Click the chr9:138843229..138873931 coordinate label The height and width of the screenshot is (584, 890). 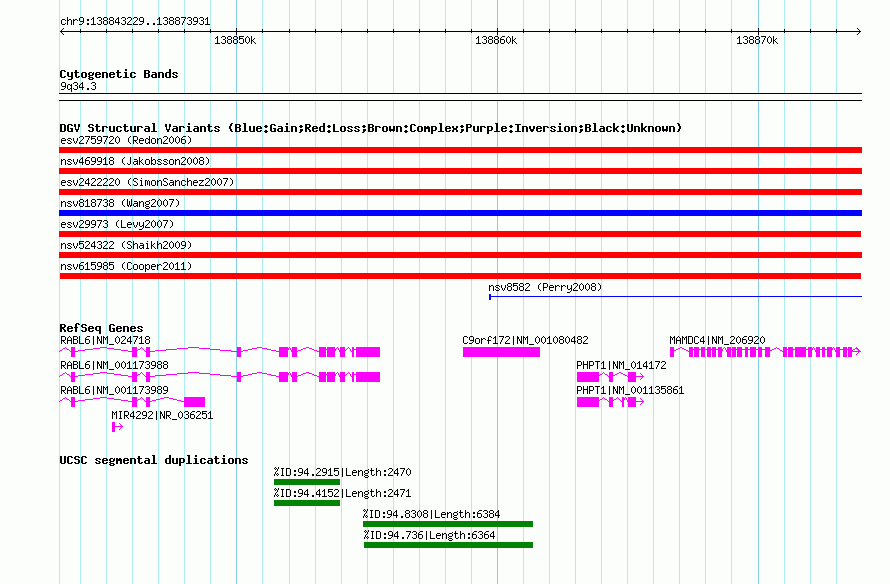(x=135, y=22)
